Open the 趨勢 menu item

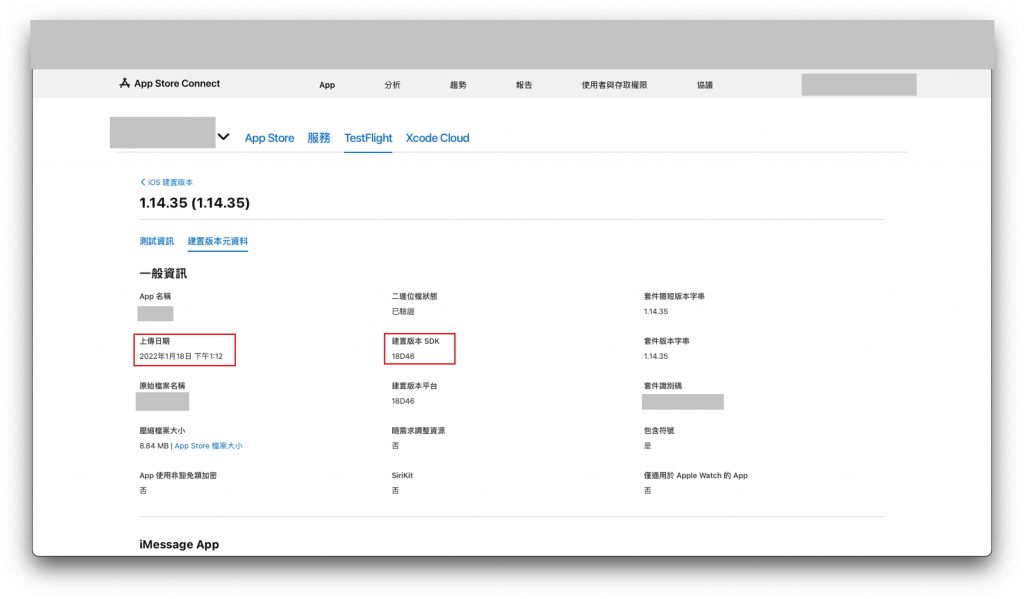[x=458, y=85]
